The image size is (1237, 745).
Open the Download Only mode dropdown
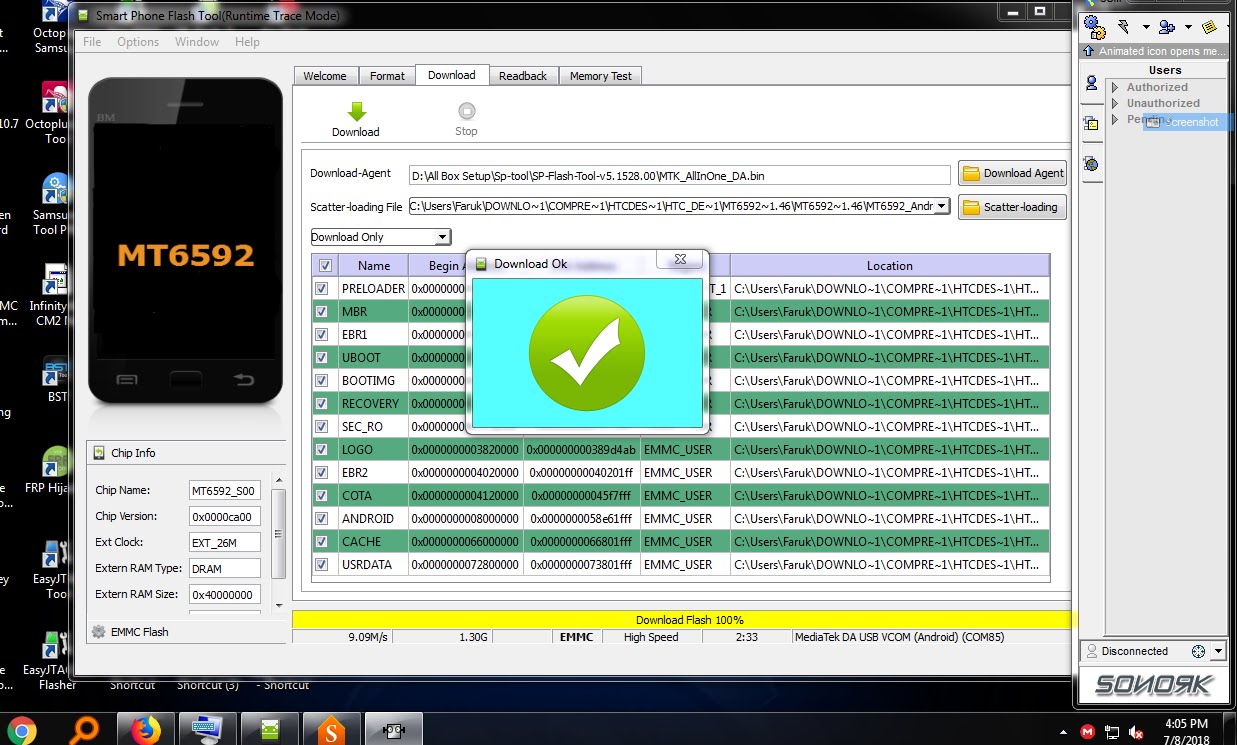coord(442,237)
